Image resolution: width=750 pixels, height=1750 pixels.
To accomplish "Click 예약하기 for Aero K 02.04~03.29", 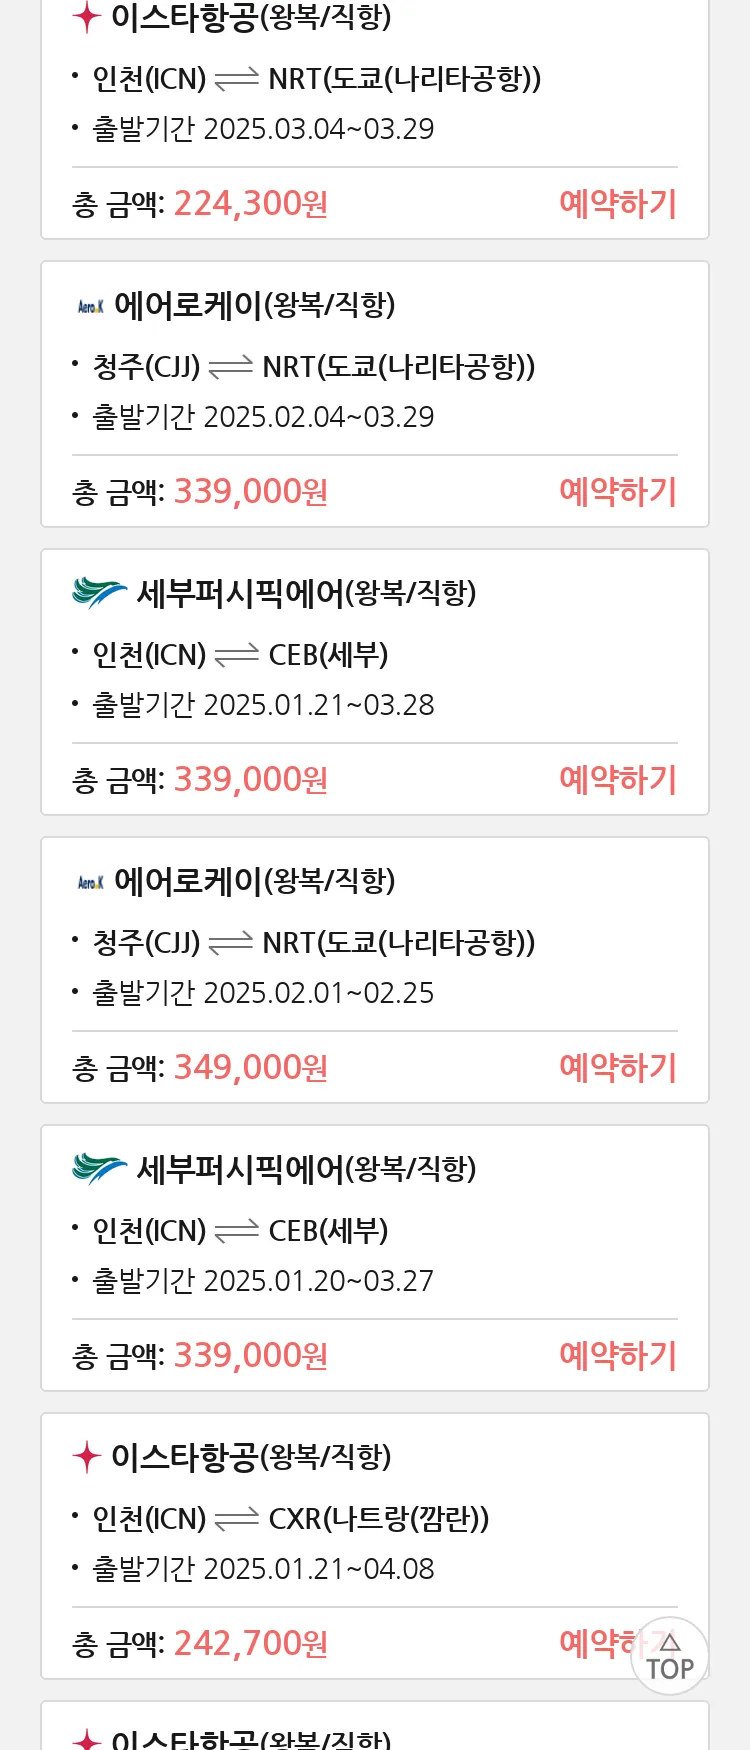I will [x=618, y=492].
